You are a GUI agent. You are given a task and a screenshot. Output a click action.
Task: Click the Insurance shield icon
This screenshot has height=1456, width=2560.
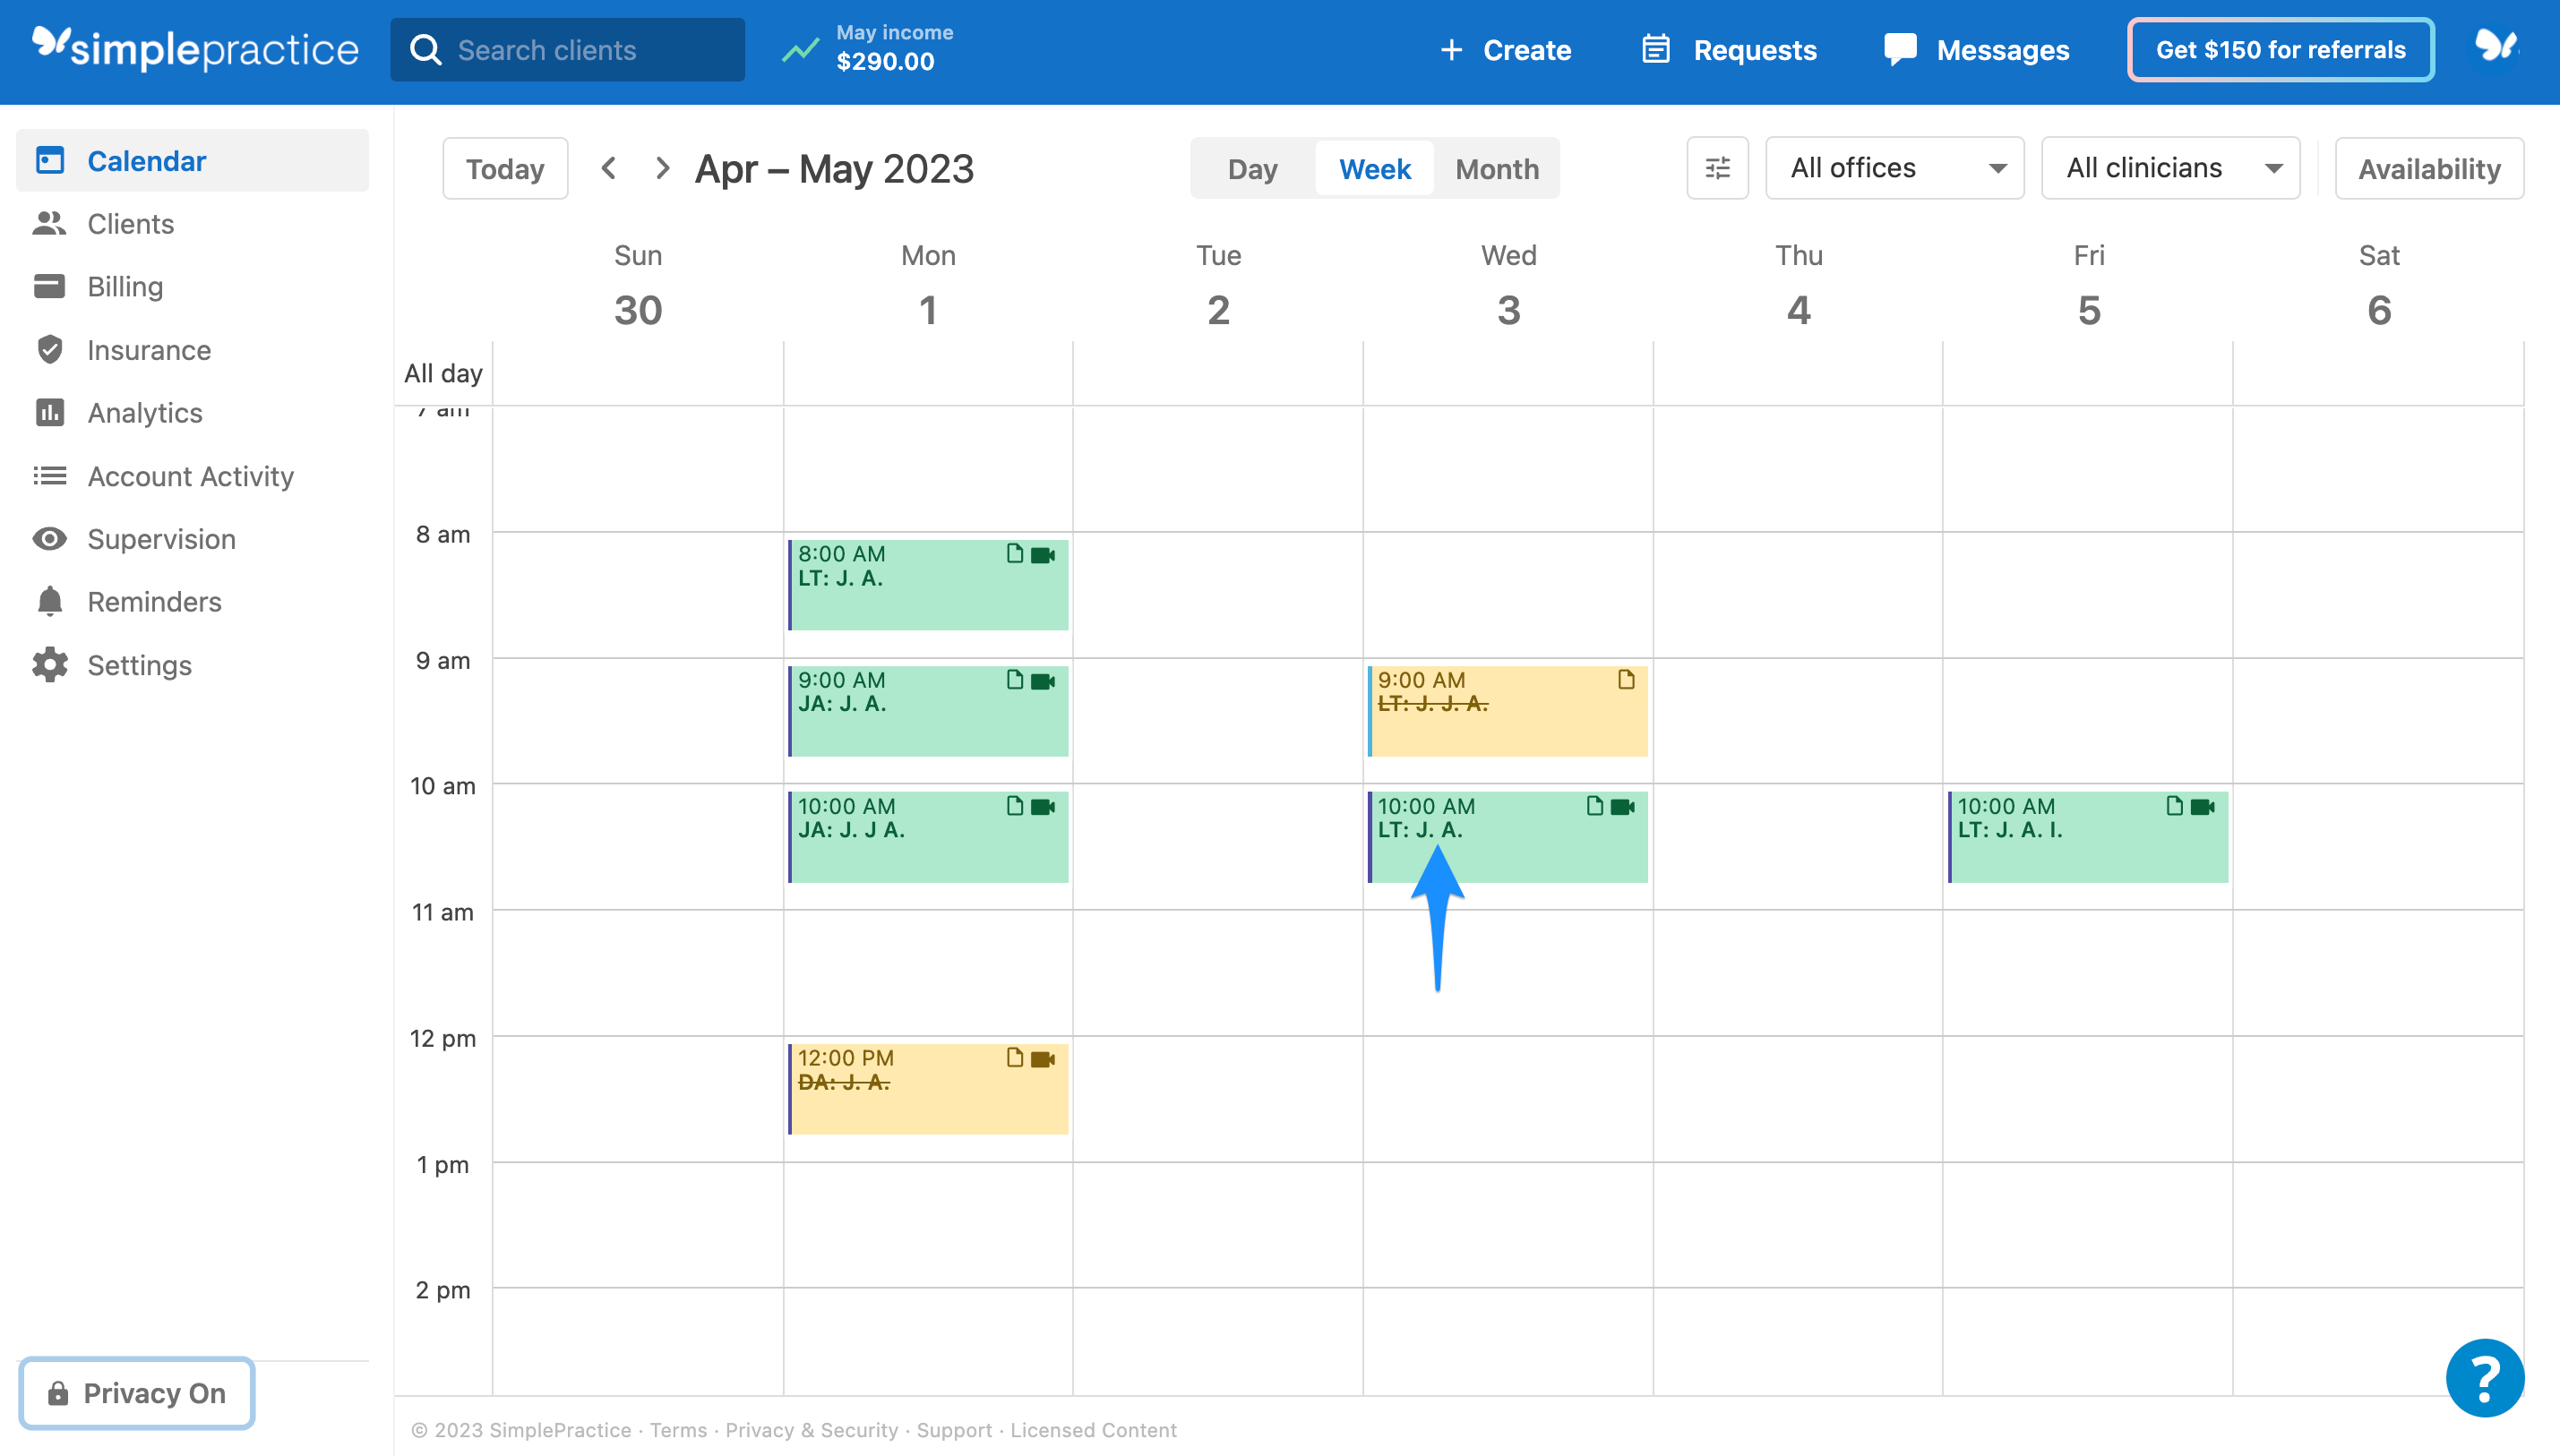coord(49,349)
